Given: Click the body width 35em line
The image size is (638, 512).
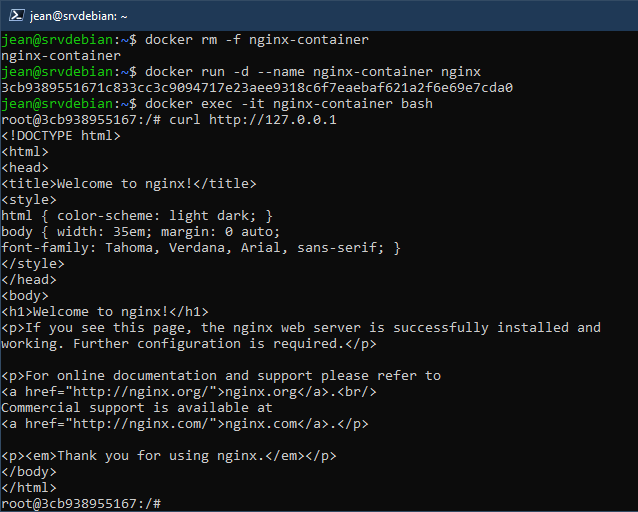Looking at the screenshot, I should click(x=140, y=232).
